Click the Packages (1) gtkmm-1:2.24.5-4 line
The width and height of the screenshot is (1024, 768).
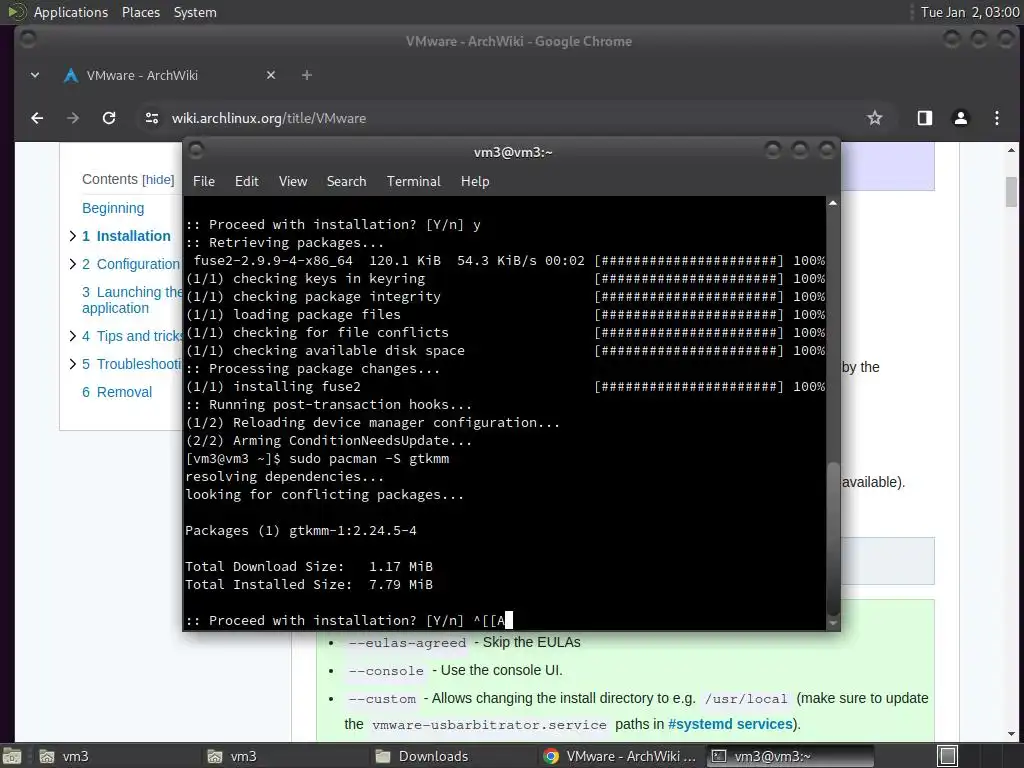[x=300, y=530]
